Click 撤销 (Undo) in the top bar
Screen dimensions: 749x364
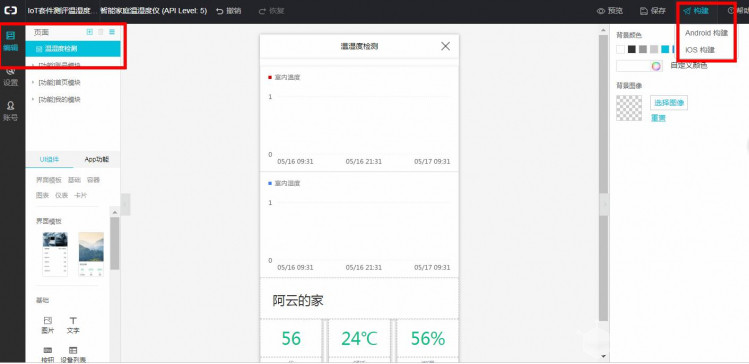coord(229,11)
